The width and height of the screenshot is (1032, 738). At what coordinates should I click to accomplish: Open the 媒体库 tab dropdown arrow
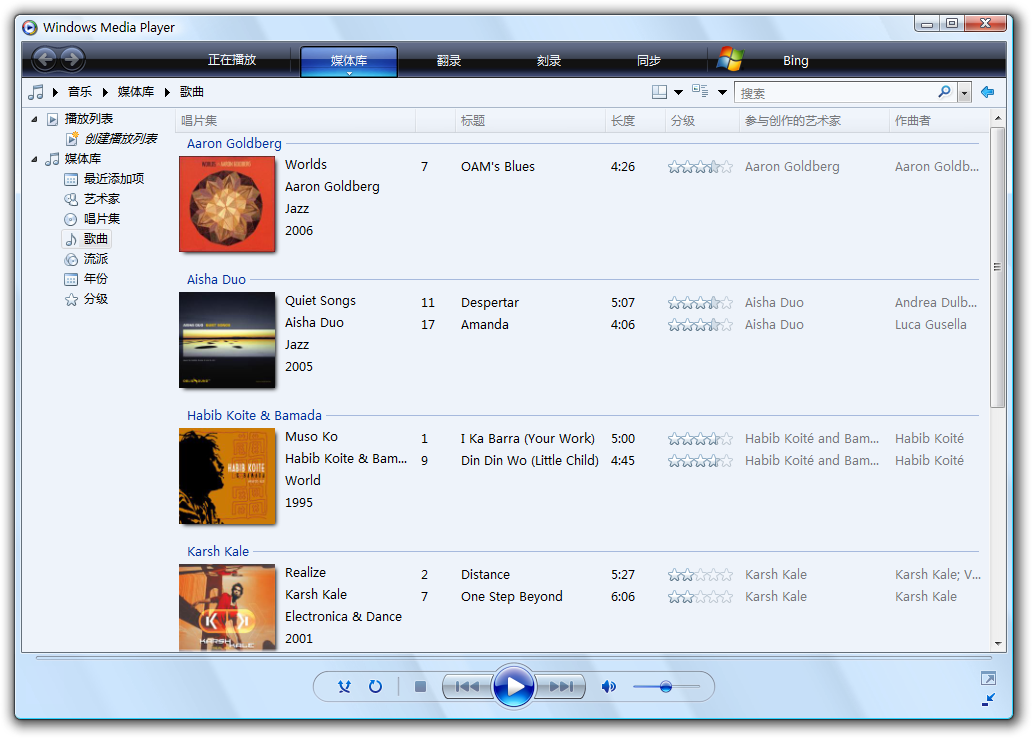(349, 73)
